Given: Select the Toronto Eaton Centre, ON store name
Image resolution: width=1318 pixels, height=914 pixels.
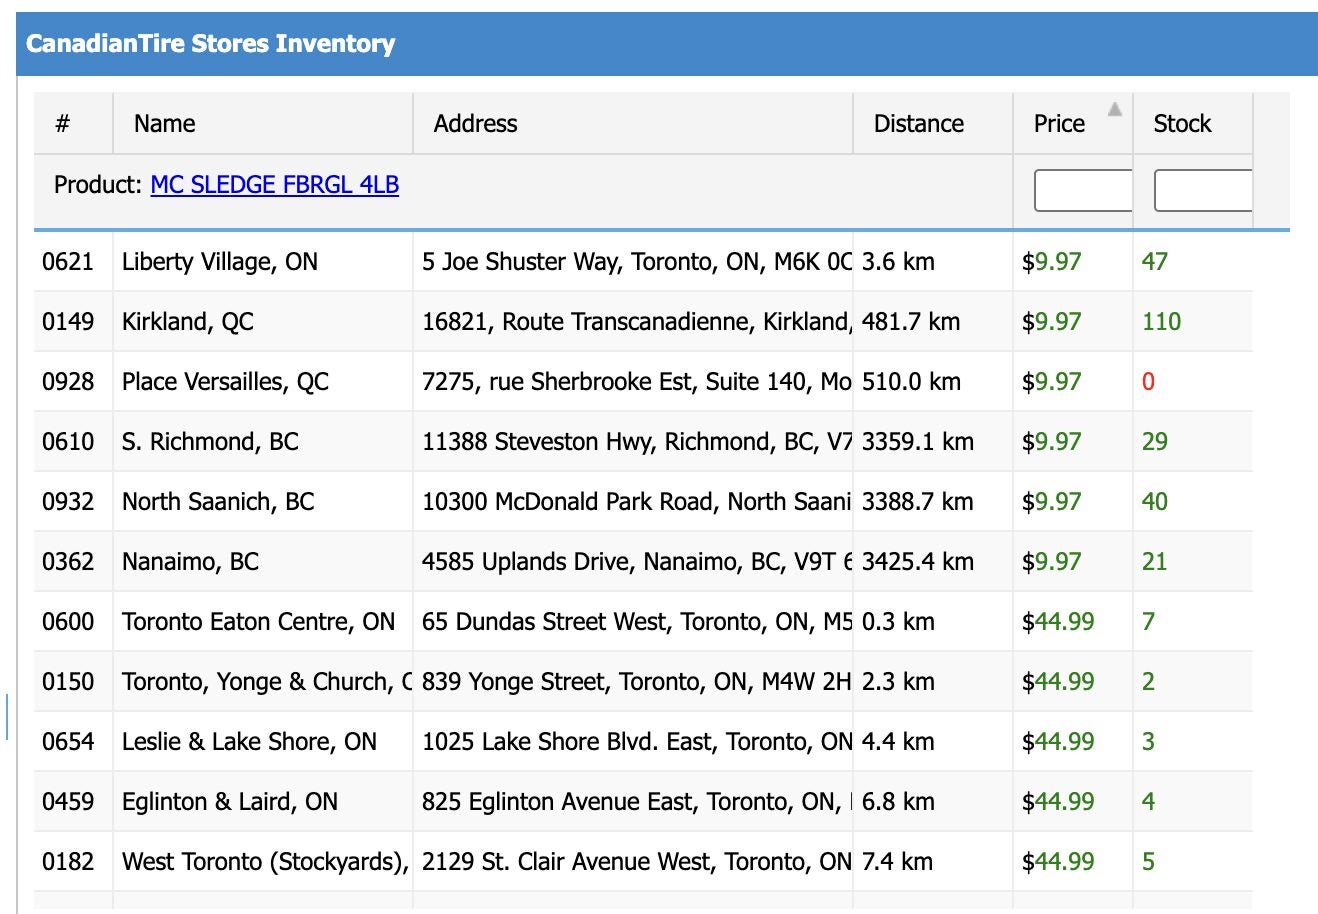Looking at the screenshot, I should click(x=258, y=622).
